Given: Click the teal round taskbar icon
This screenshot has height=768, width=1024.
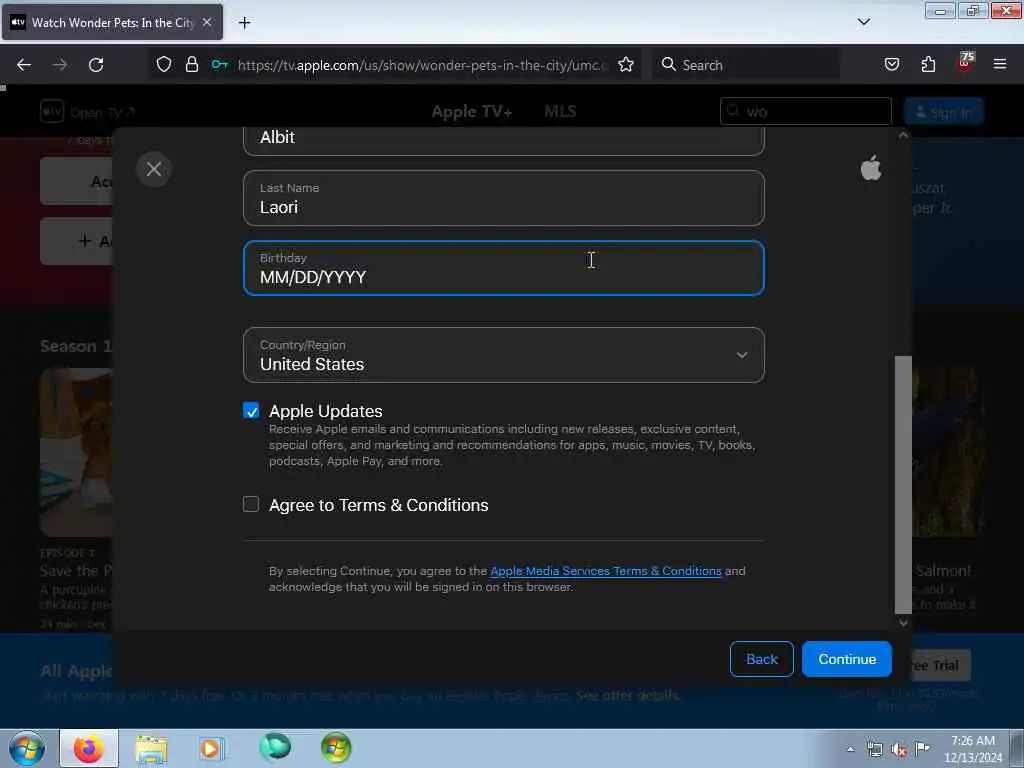Looking at the screenshot, I should click(275, 747).
